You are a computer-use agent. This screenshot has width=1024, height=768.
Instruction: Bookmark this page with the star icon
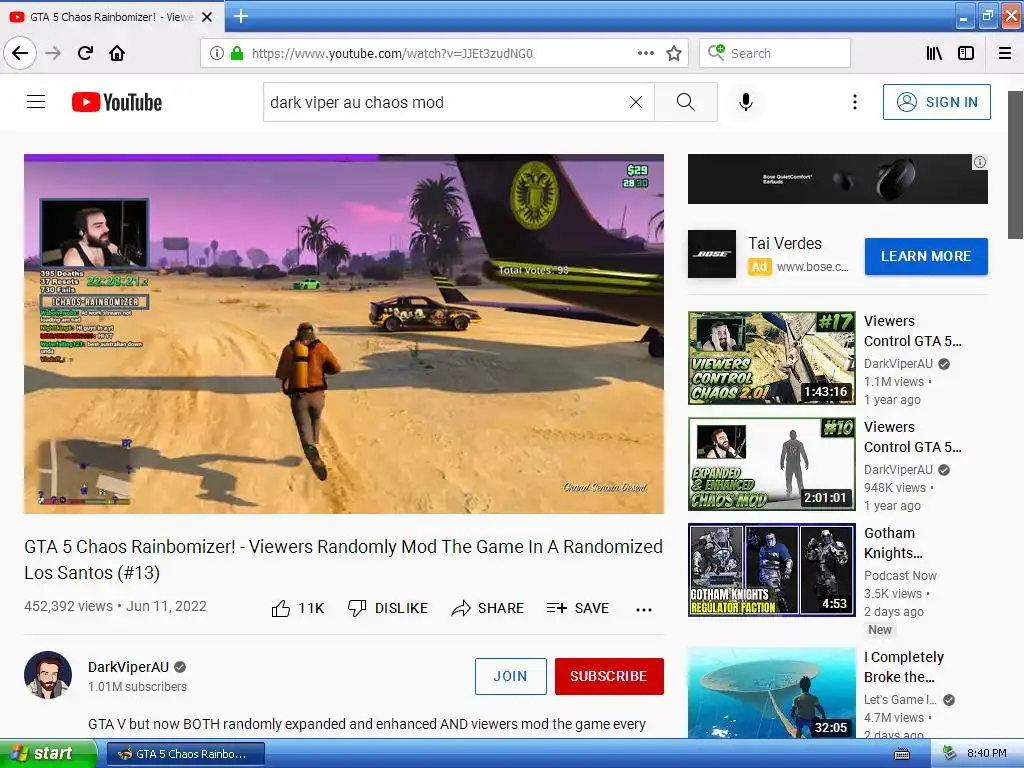pyautogui.click(x=674, y=54)
